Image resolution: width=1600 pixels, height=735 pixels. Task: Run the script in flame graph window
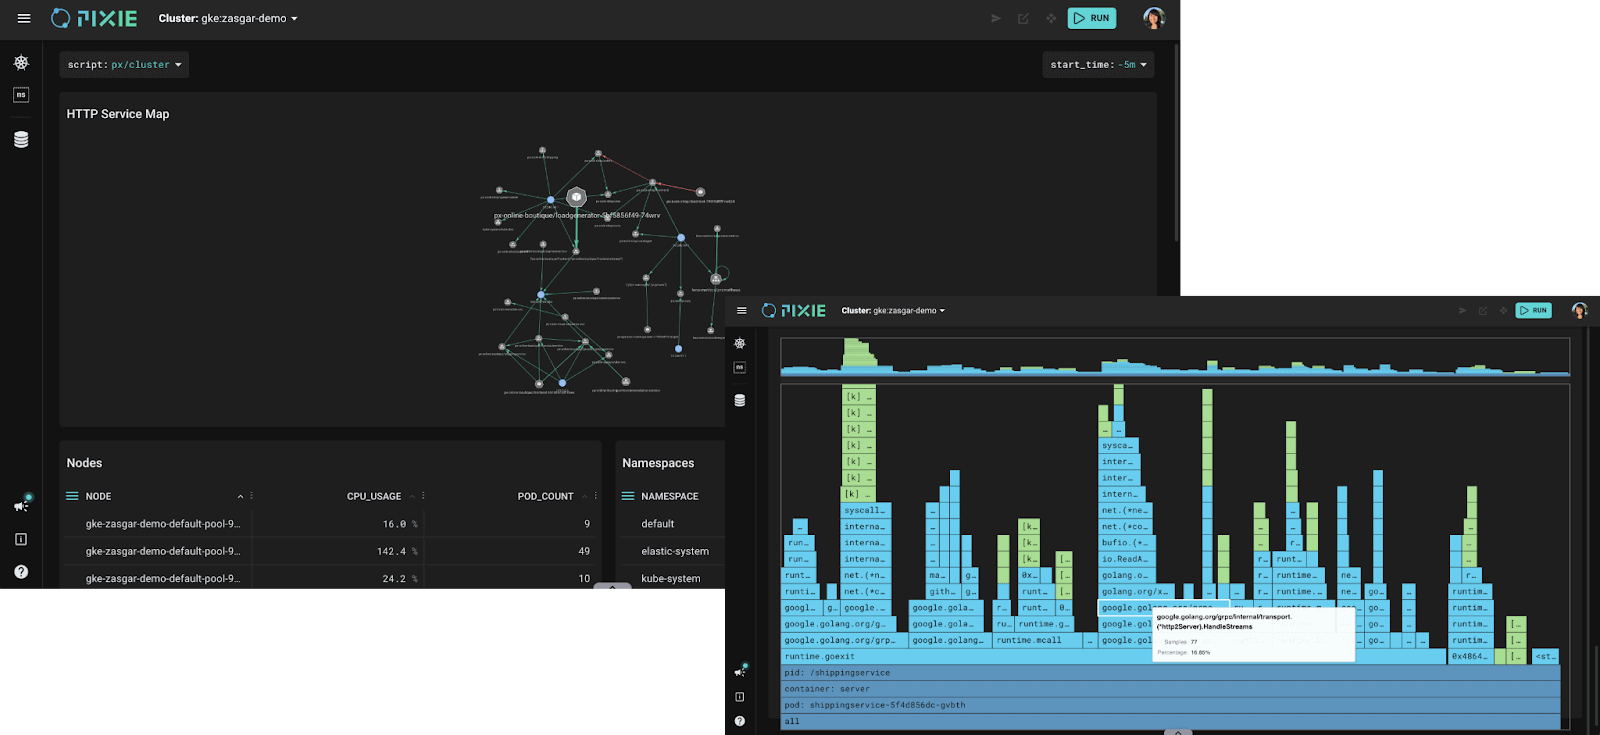pos(1533,310)
